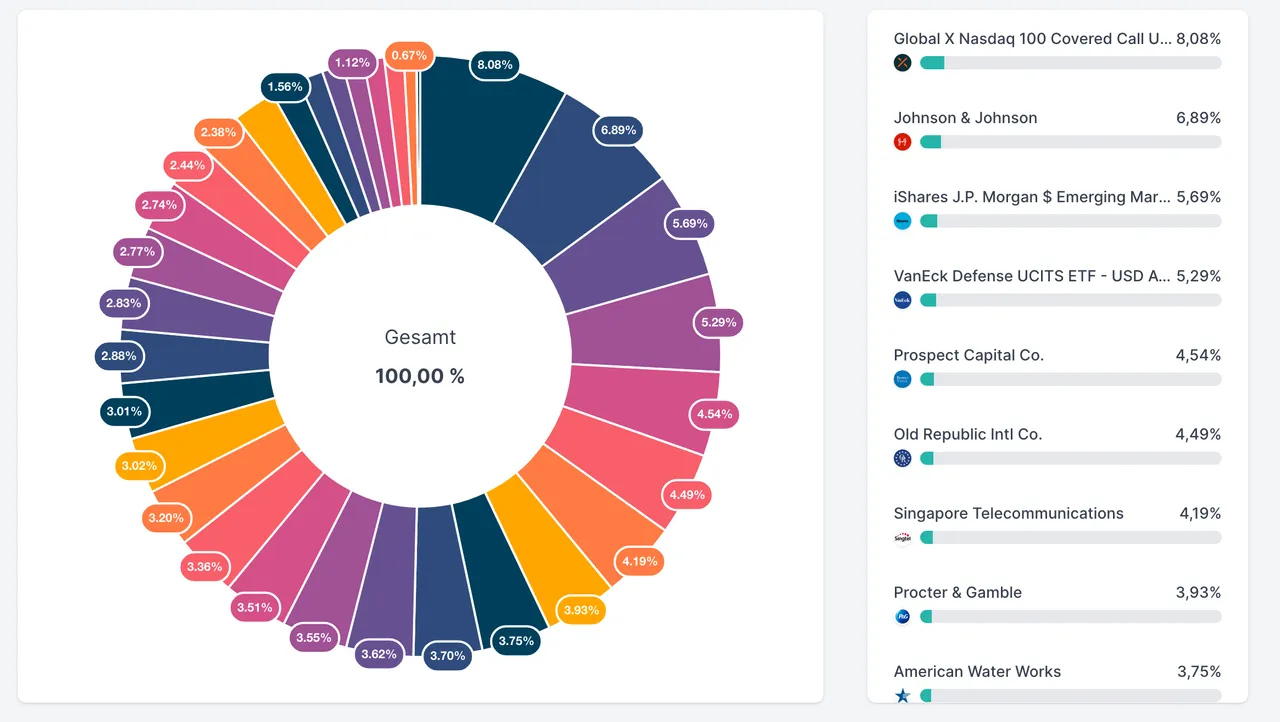Select the 3.62% label on donut chart

[379, 655]
